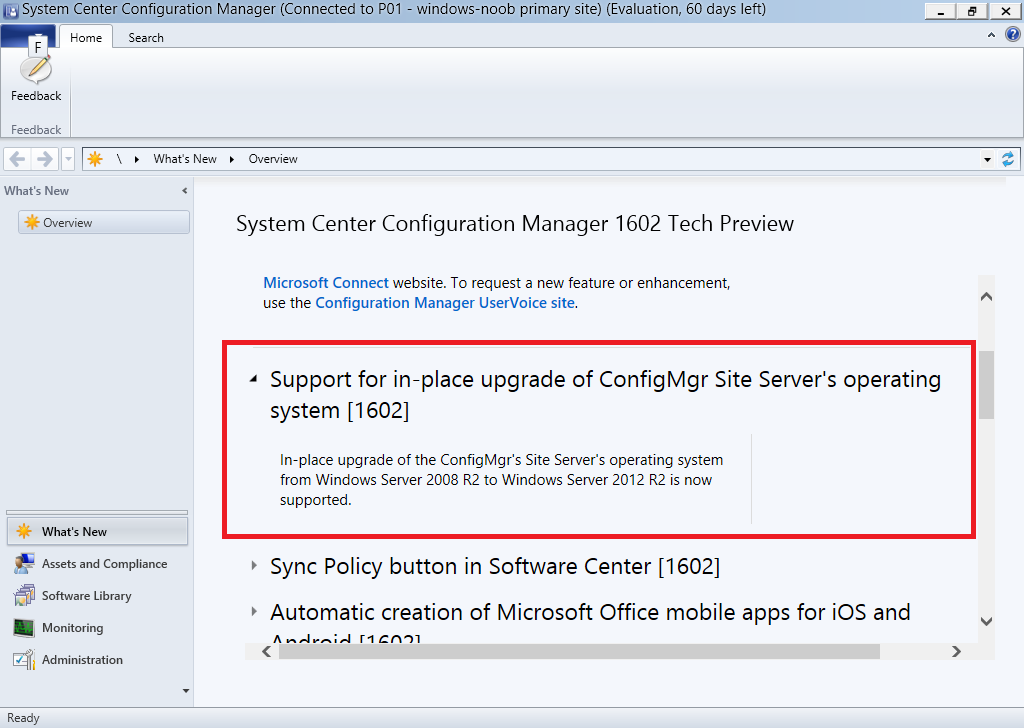Click the horizontal scrollbar left arrow
The image size is (1024, 728).
266,651
